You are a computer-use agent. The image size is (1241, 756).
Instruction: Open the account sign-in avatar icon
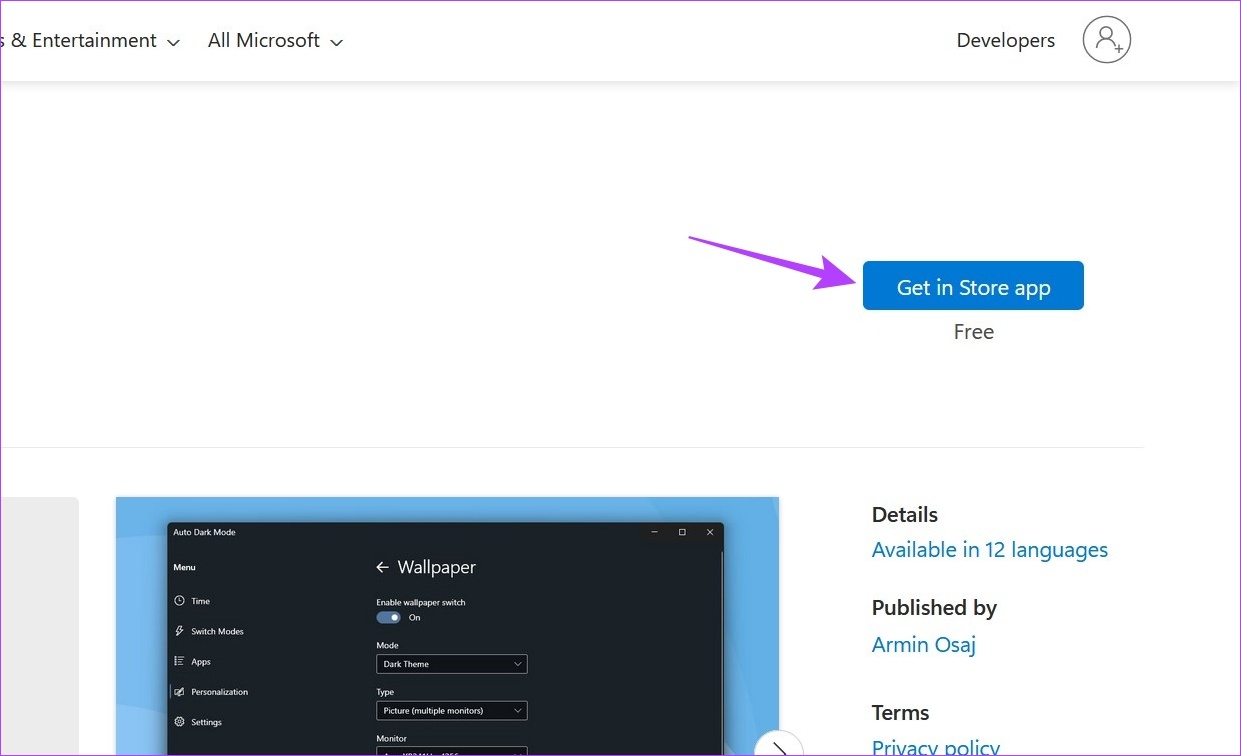point(1106,40)
